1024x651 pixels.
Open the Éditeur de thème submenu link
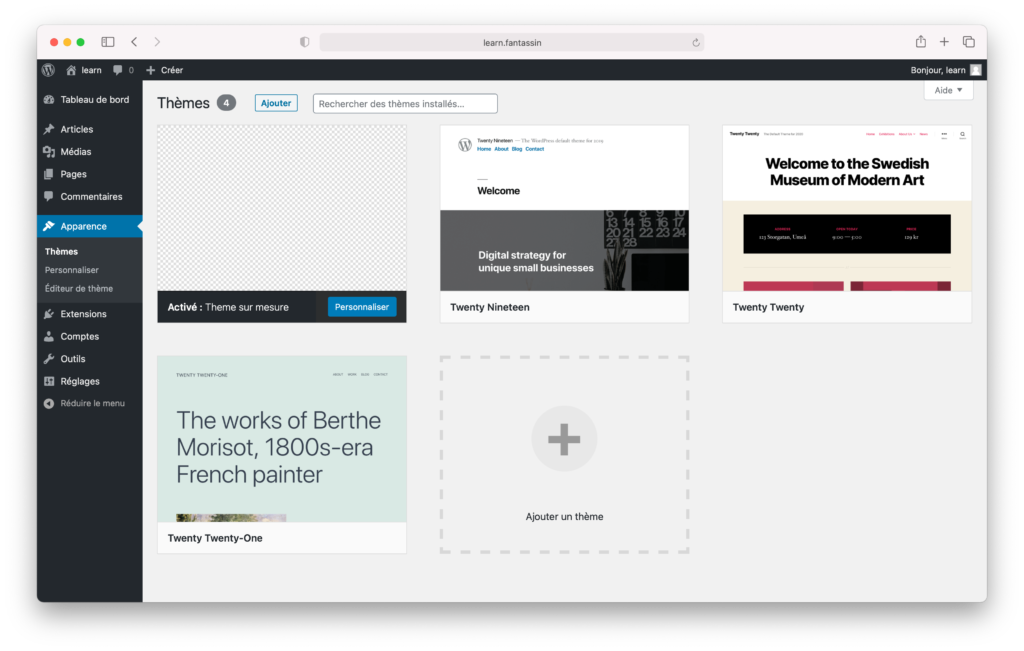pos(79,289)
